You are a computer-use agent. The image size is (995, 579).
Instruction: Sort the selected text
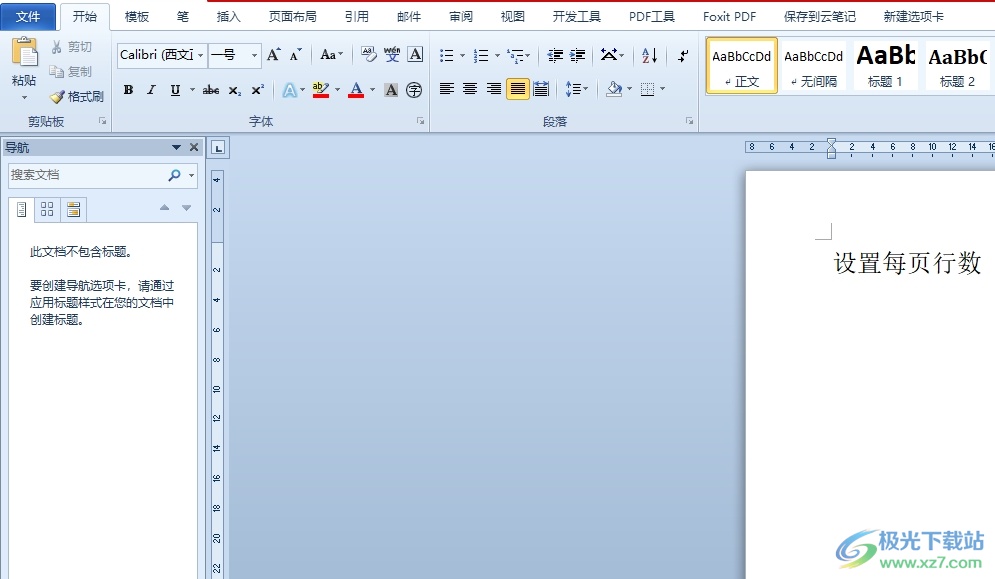click(x=649, y=56)
